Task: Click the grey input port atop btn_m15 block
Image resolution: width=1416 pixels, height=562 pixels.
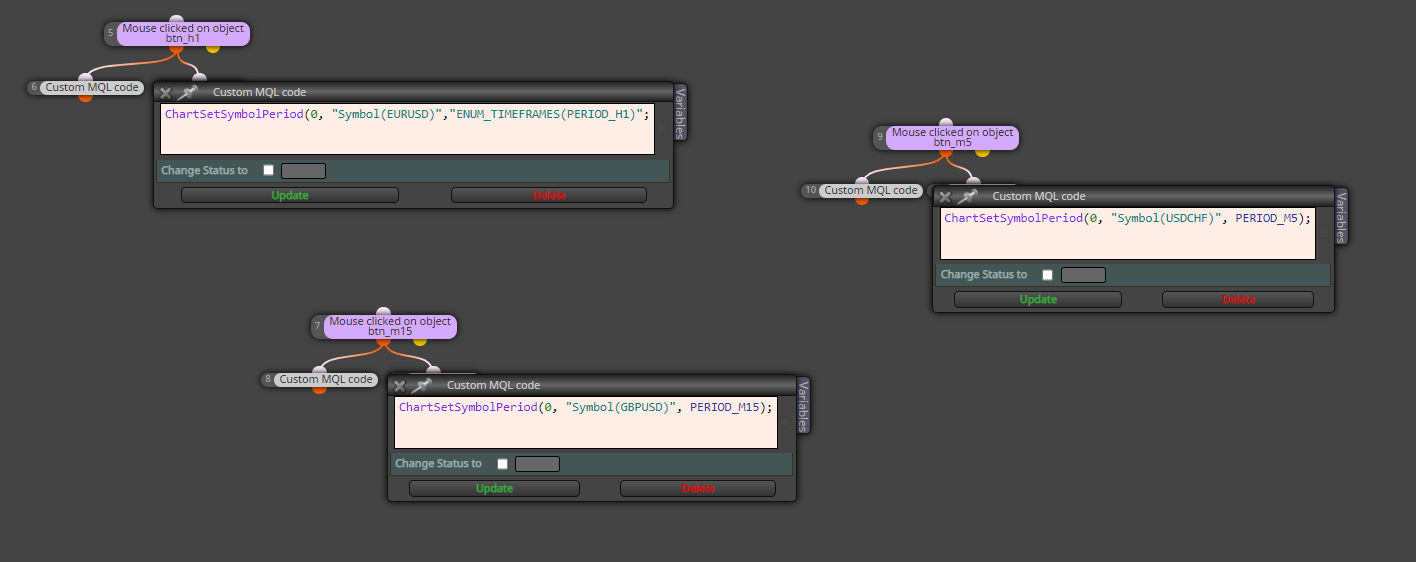Action: point(383,311)
